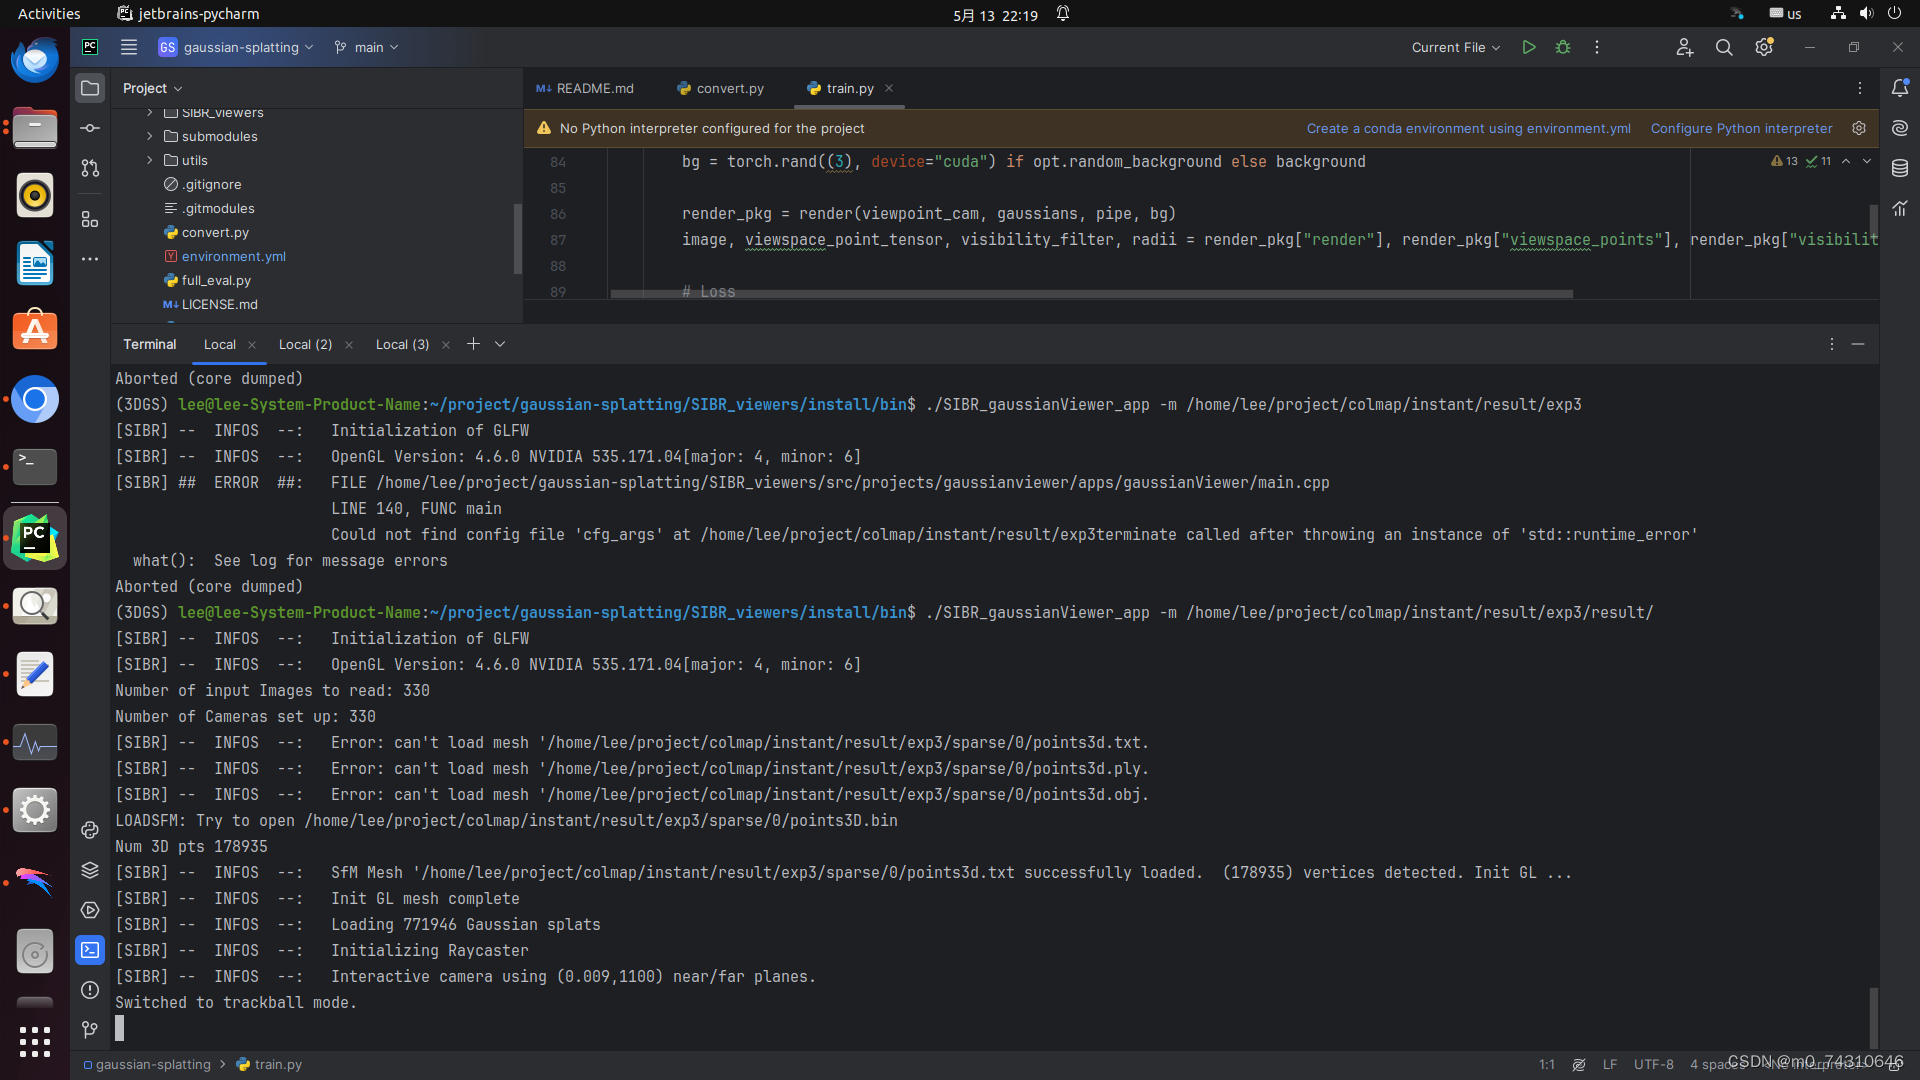Screen dimensions: 1920x1080
Task: Open the Python Packages layers icon
Action: tap(90, 870)
